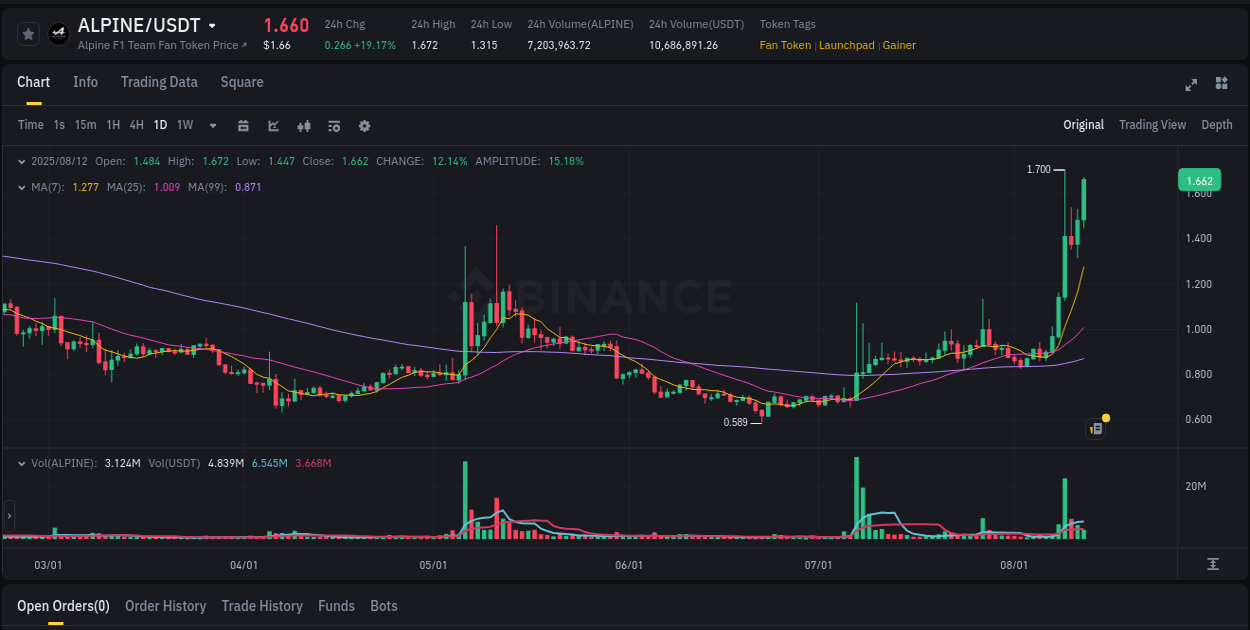Select the 1W timeframe
Image resolution: width=1250 pixels, height=630 pixels.
point(184,126)
